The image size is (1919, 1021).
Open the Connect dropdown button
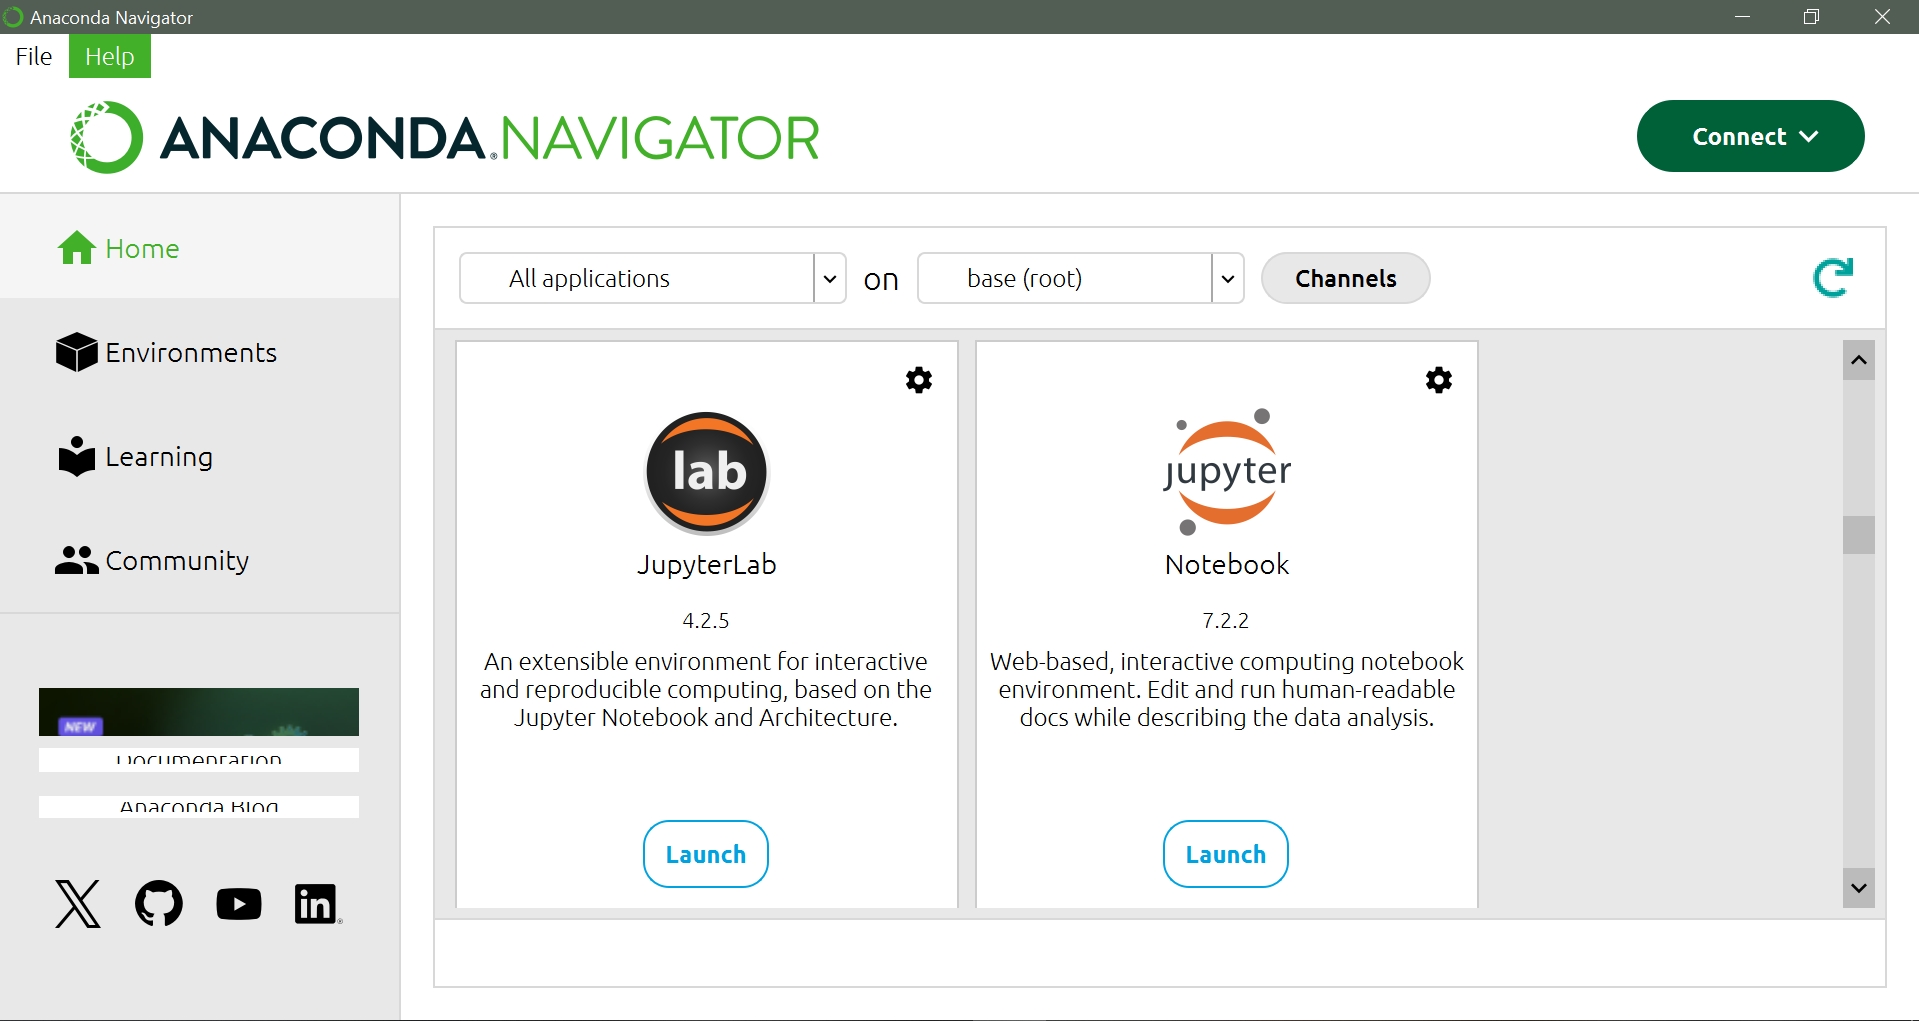point(1750,136)
